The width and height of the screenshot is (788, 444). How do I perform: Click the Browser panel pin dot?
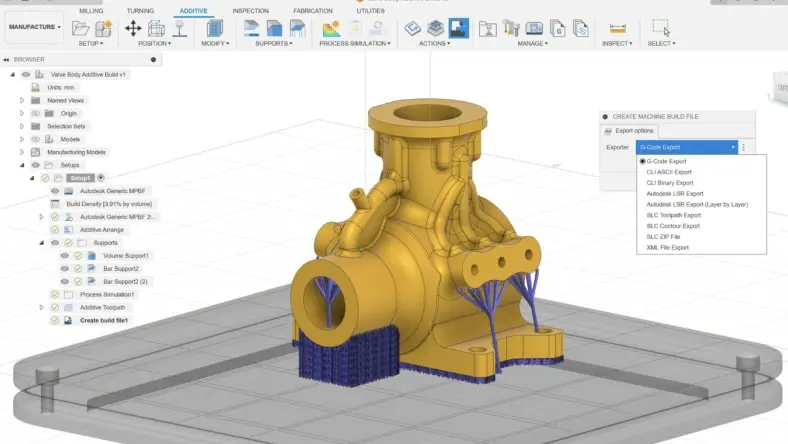click(153, 59)
